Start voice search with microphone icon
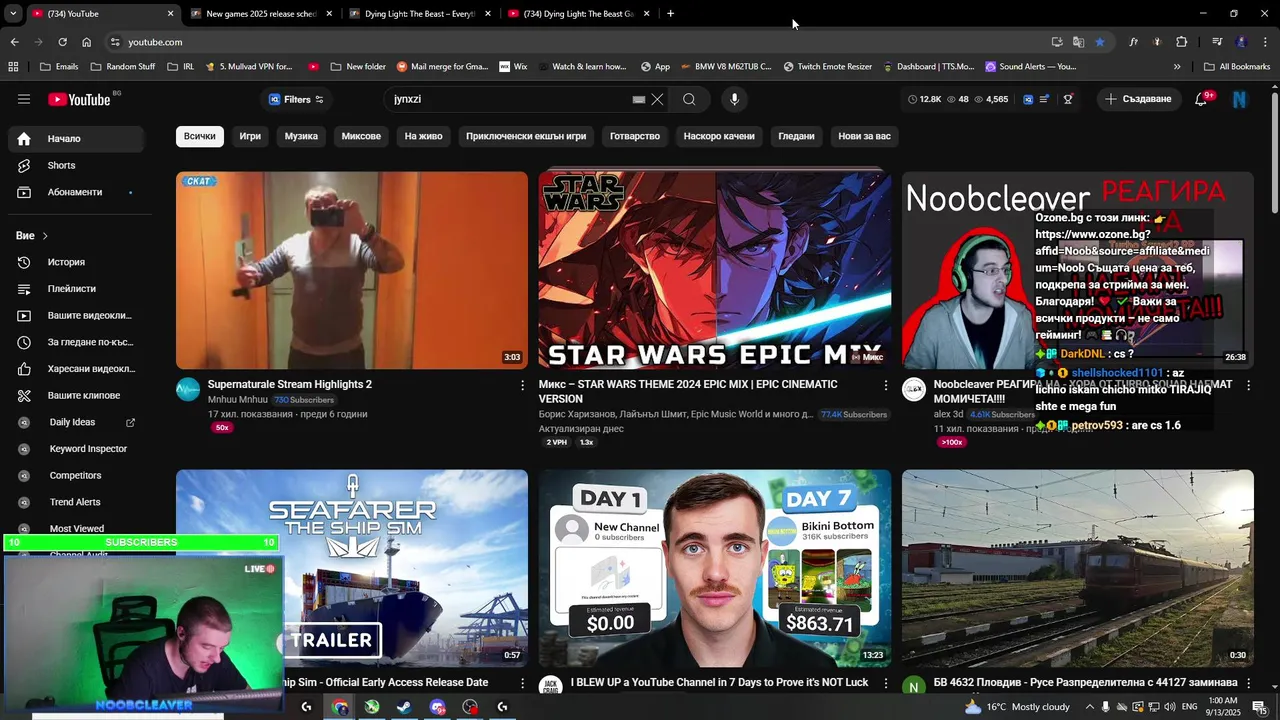 click(734, 99)
